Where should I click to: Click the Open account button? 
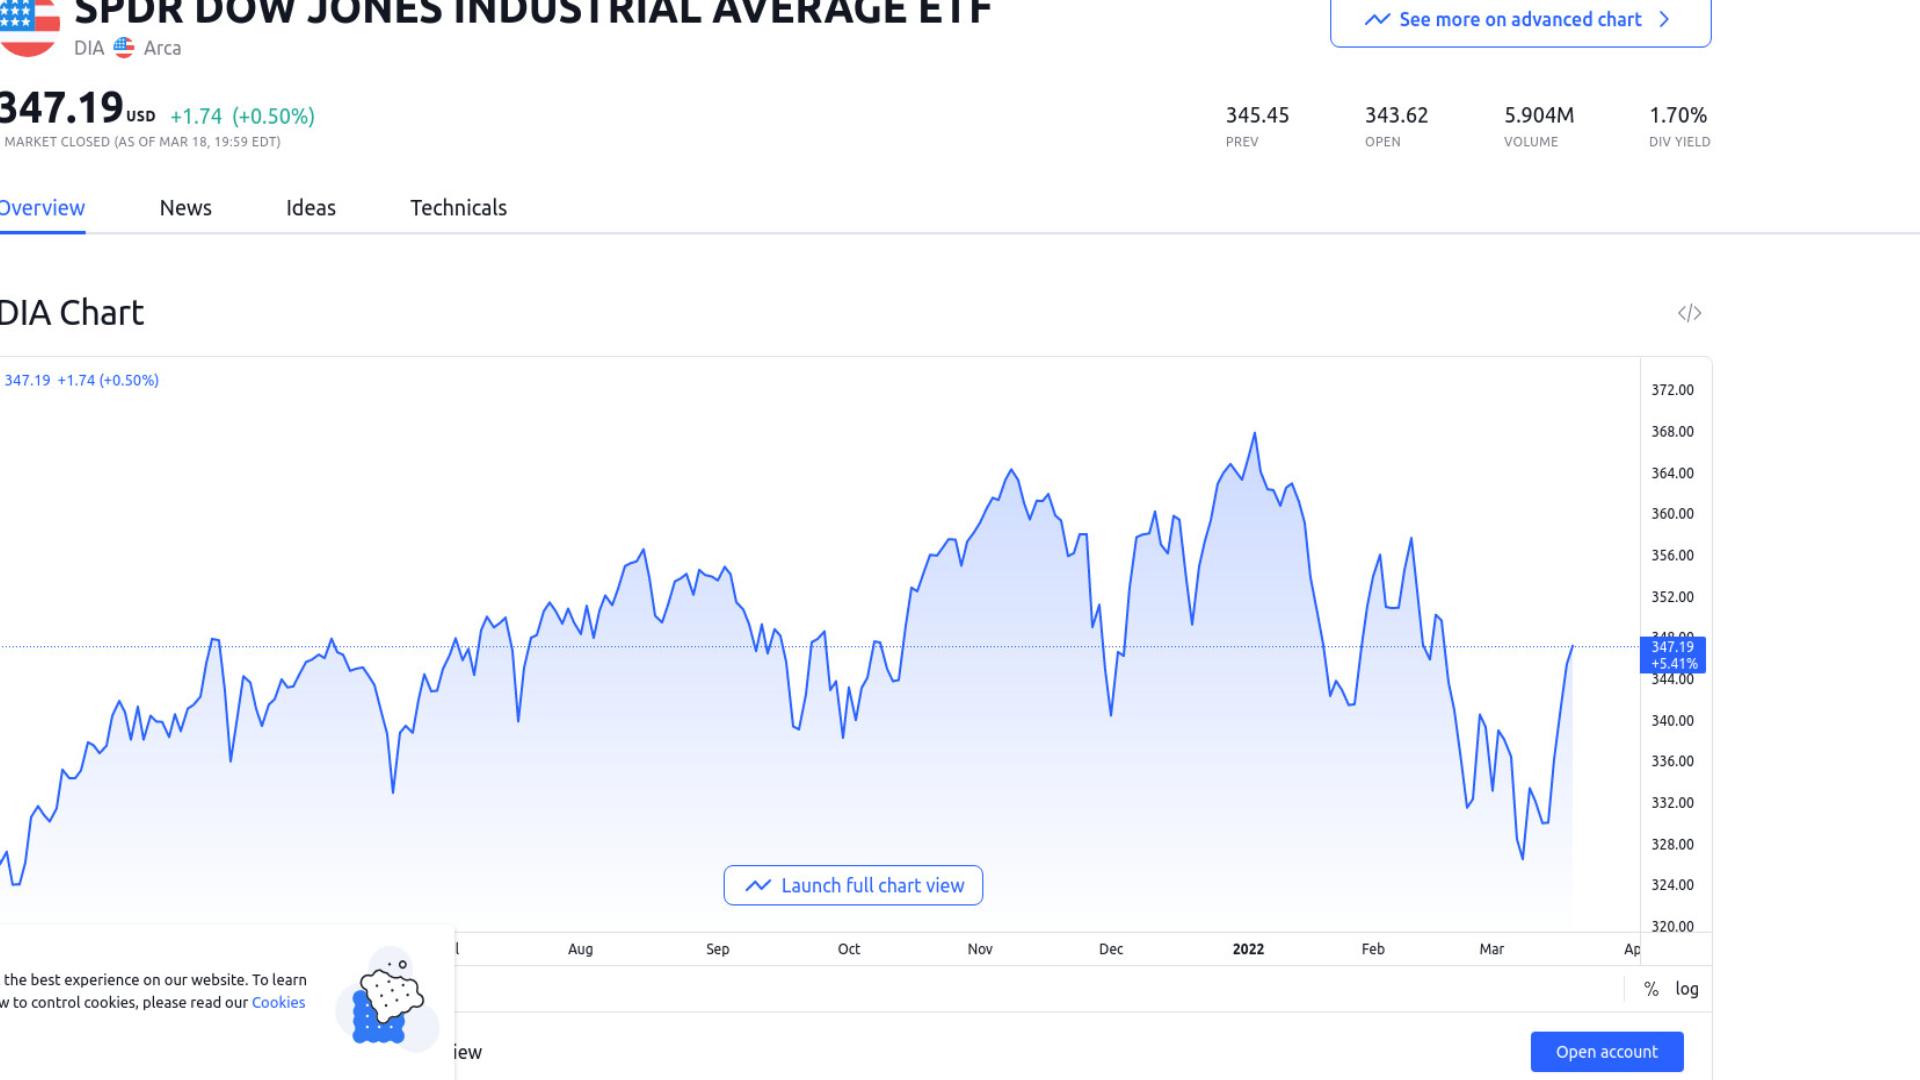(1607, 1052)
